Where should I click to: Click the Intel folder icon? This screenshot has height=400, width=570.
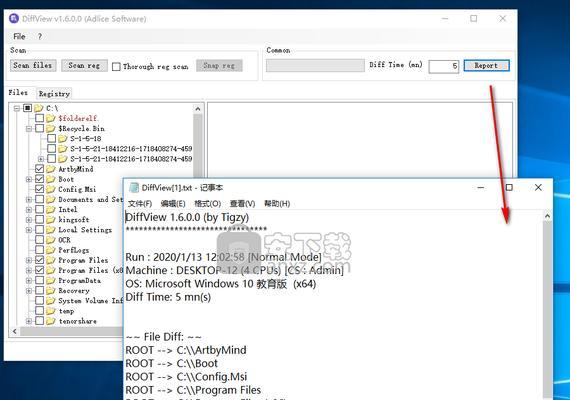tap(51, 209)
